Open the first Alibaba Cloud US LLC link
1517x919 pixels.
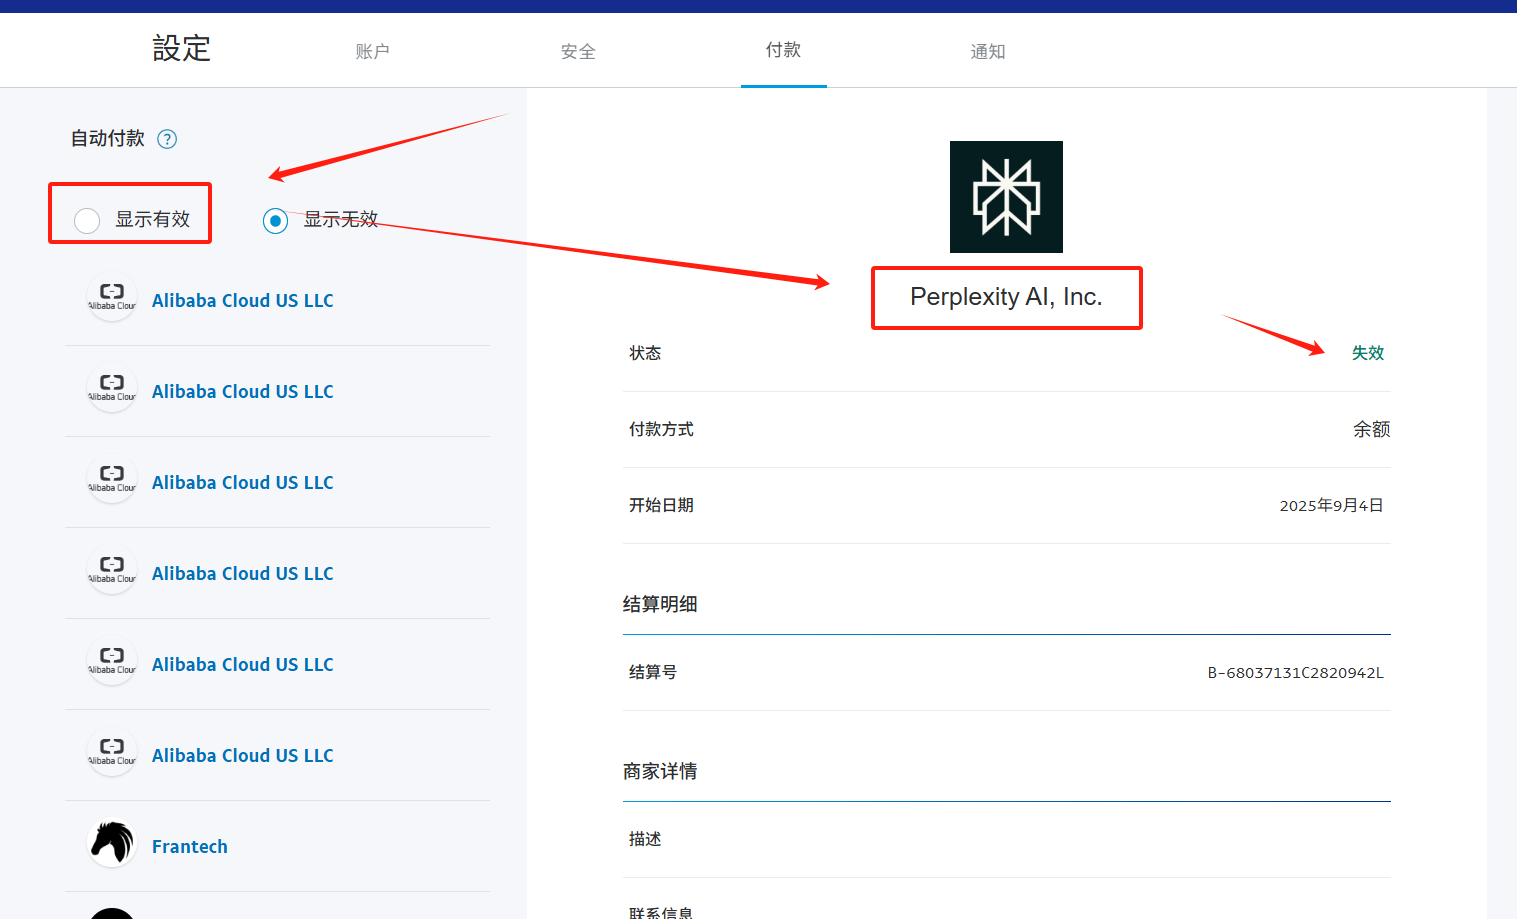[x=242, y=300]
